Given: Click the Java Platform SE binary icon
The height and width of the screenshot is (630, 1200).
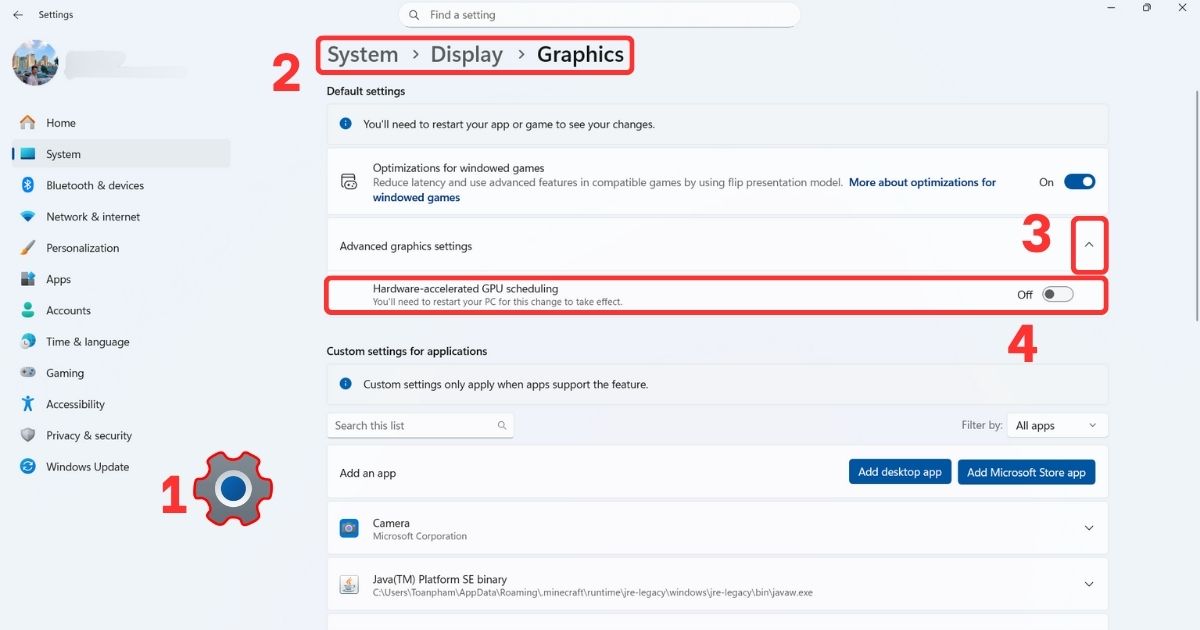Looking at the screenshot, I should tap(349, 585).
